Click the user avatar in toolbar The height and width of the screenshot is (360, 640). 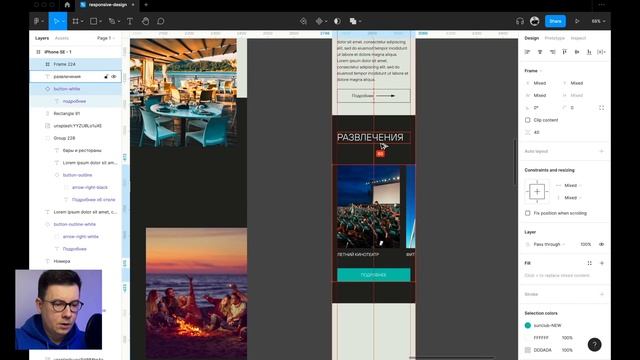(534, 21)
